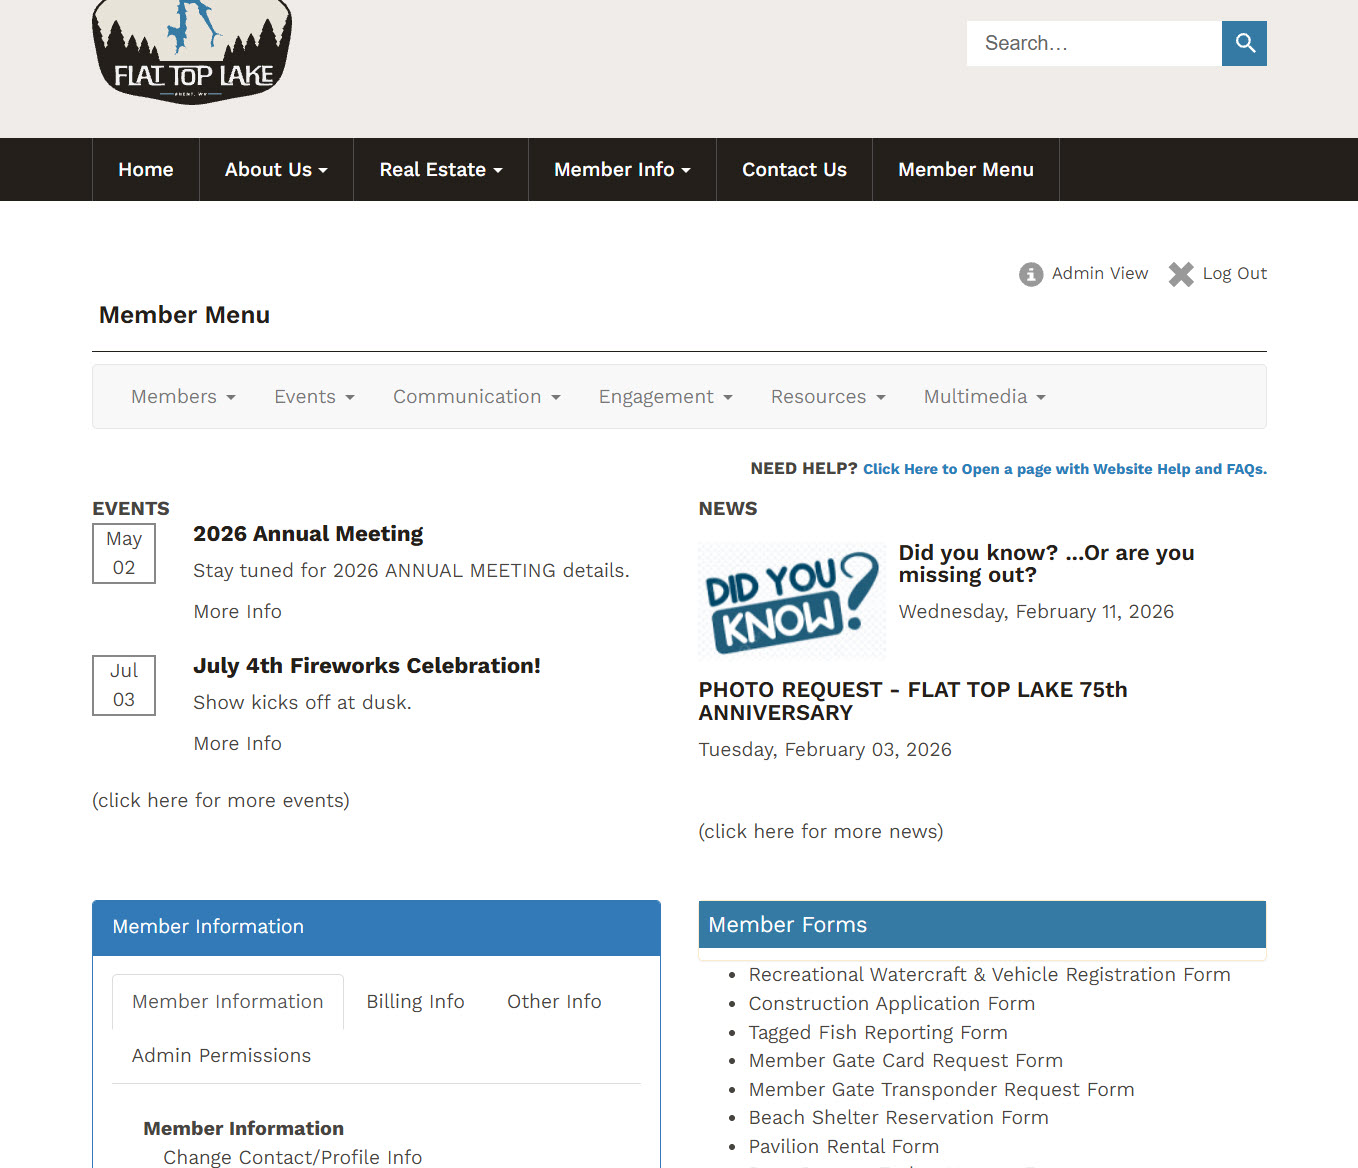Go to the Contact Us page
This screenshot has height=1168, width=1358.
click(794, 170)
